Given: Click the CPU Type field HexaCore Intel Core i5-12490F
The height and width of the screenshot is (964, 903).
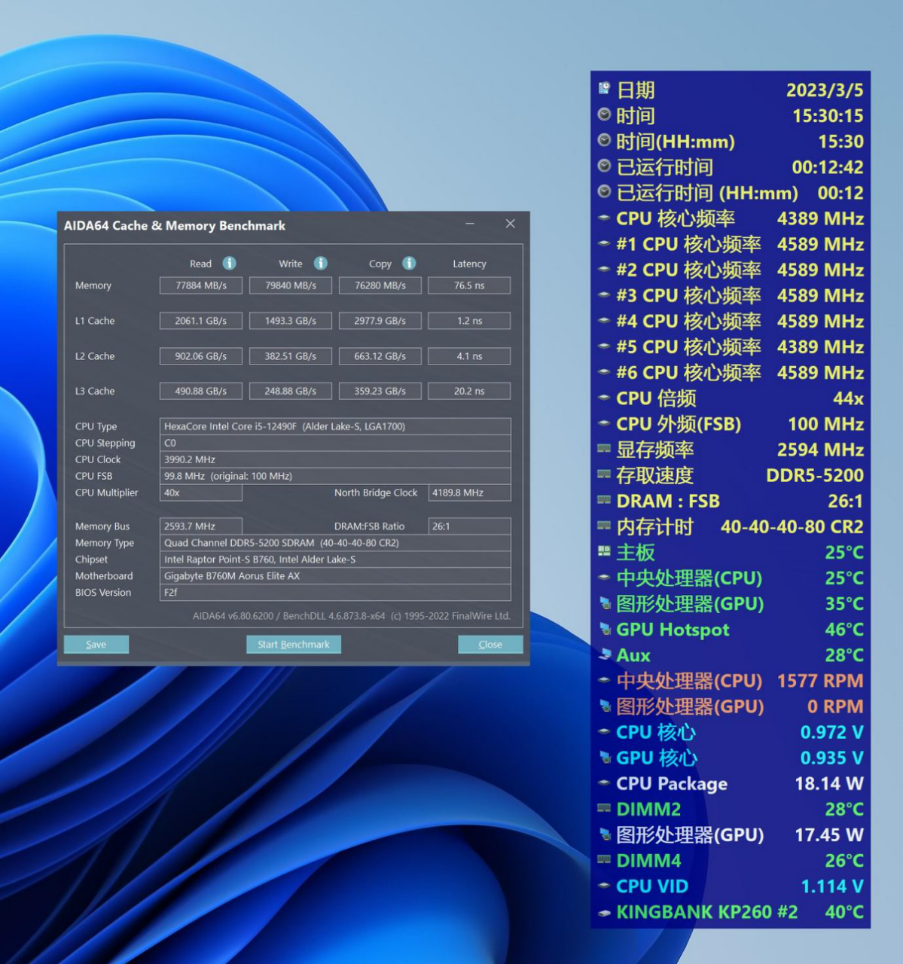Looking at the screenshot, I should pyautogui.click(x=335, y=426).
